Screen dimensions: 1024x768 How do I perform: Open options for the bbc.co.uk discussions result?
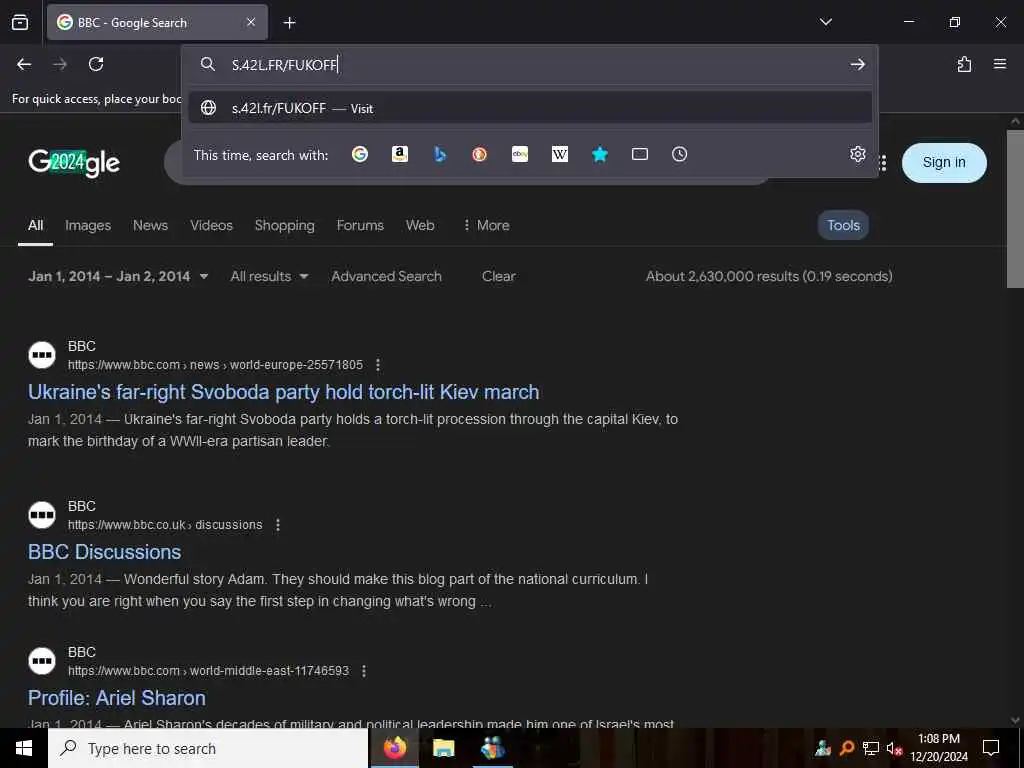tap(278, 524)
